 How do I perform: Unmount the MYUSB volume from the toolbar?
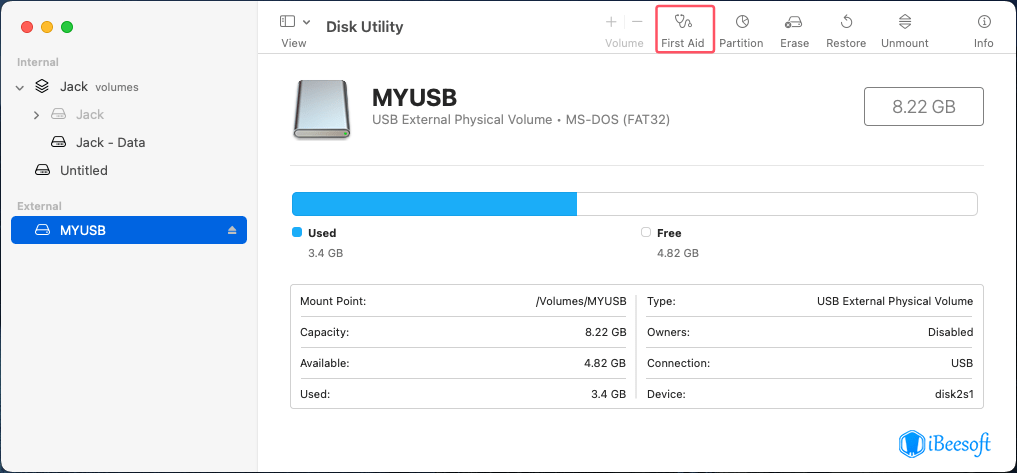905,30
